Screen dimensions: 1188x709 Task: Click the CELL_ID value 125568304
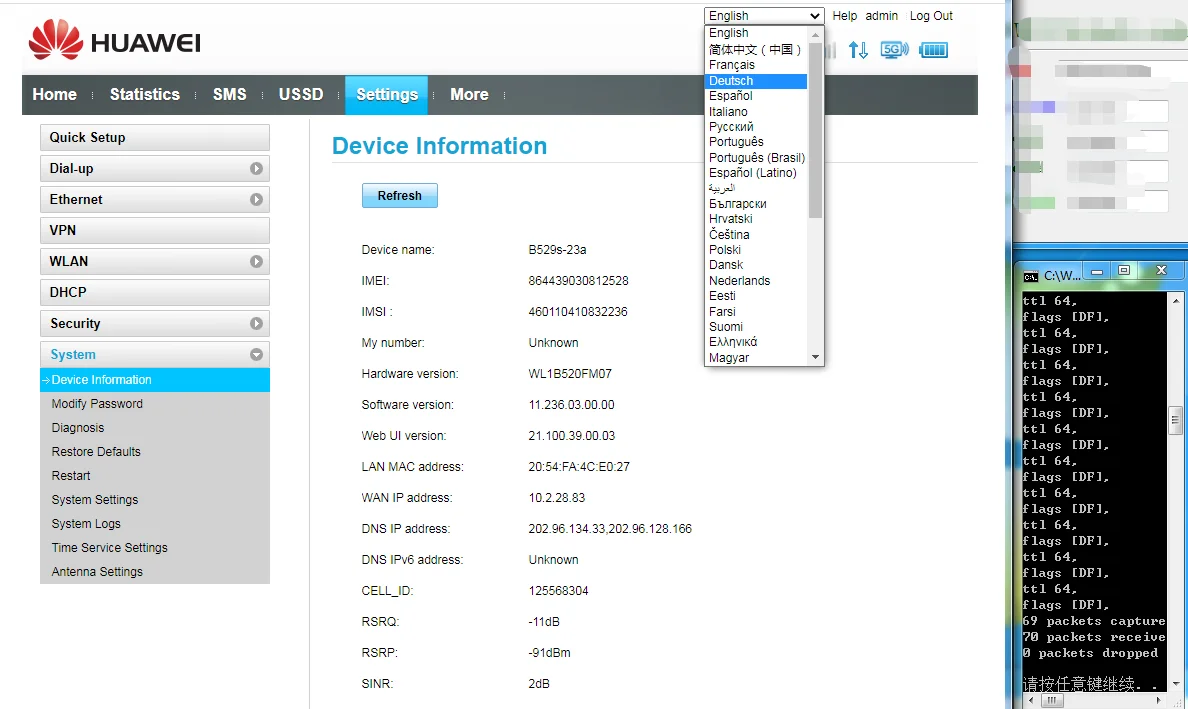coord(558,591)
